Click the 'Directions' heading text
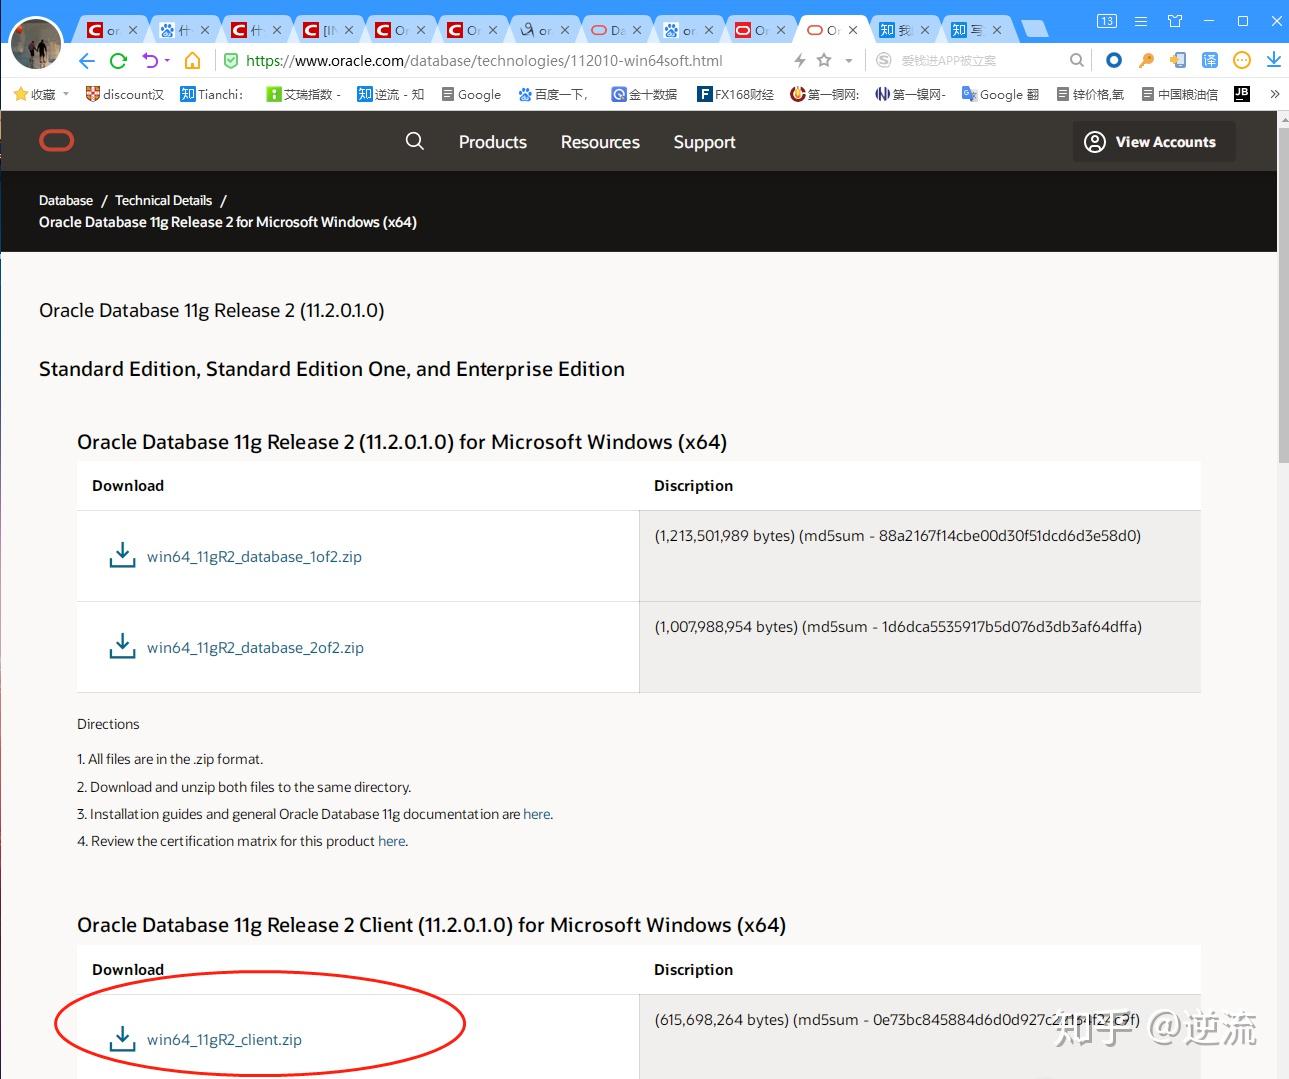 click(x=108, y=724)
